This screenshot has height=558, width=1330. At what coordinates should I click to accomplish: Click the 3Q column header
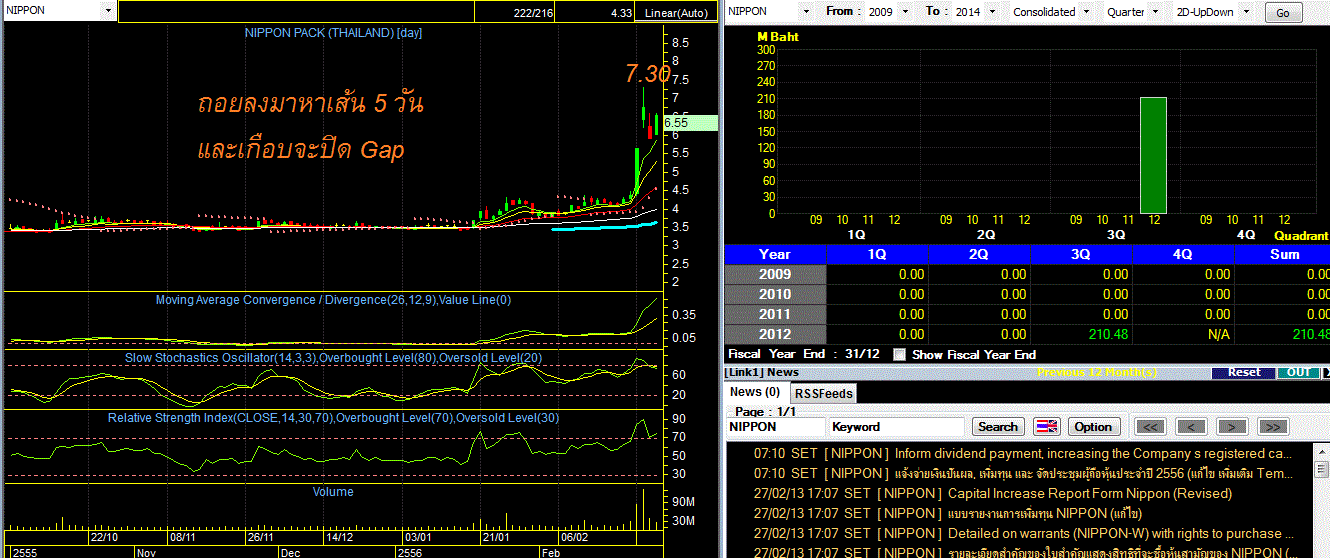coord(1081,254)
